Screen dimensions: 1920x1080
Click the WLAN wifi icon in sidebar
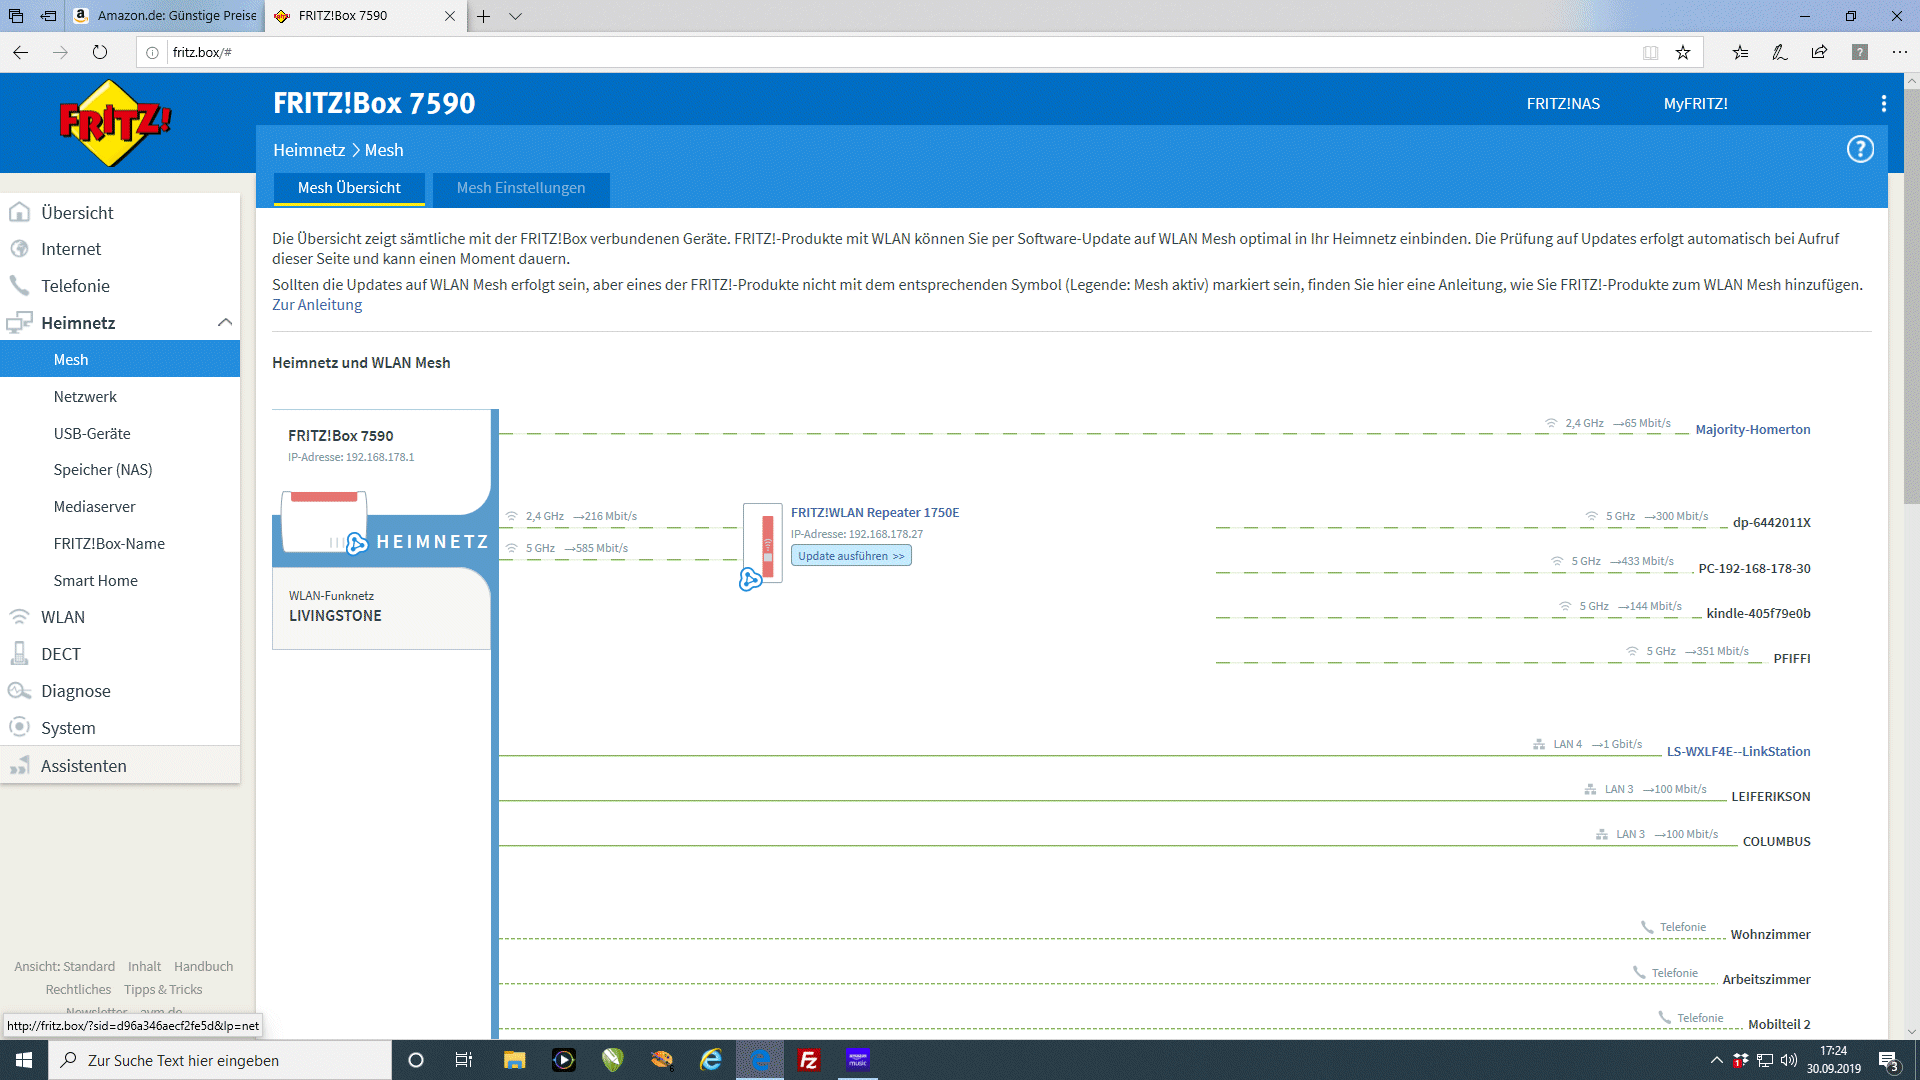[x=19, y=617]
